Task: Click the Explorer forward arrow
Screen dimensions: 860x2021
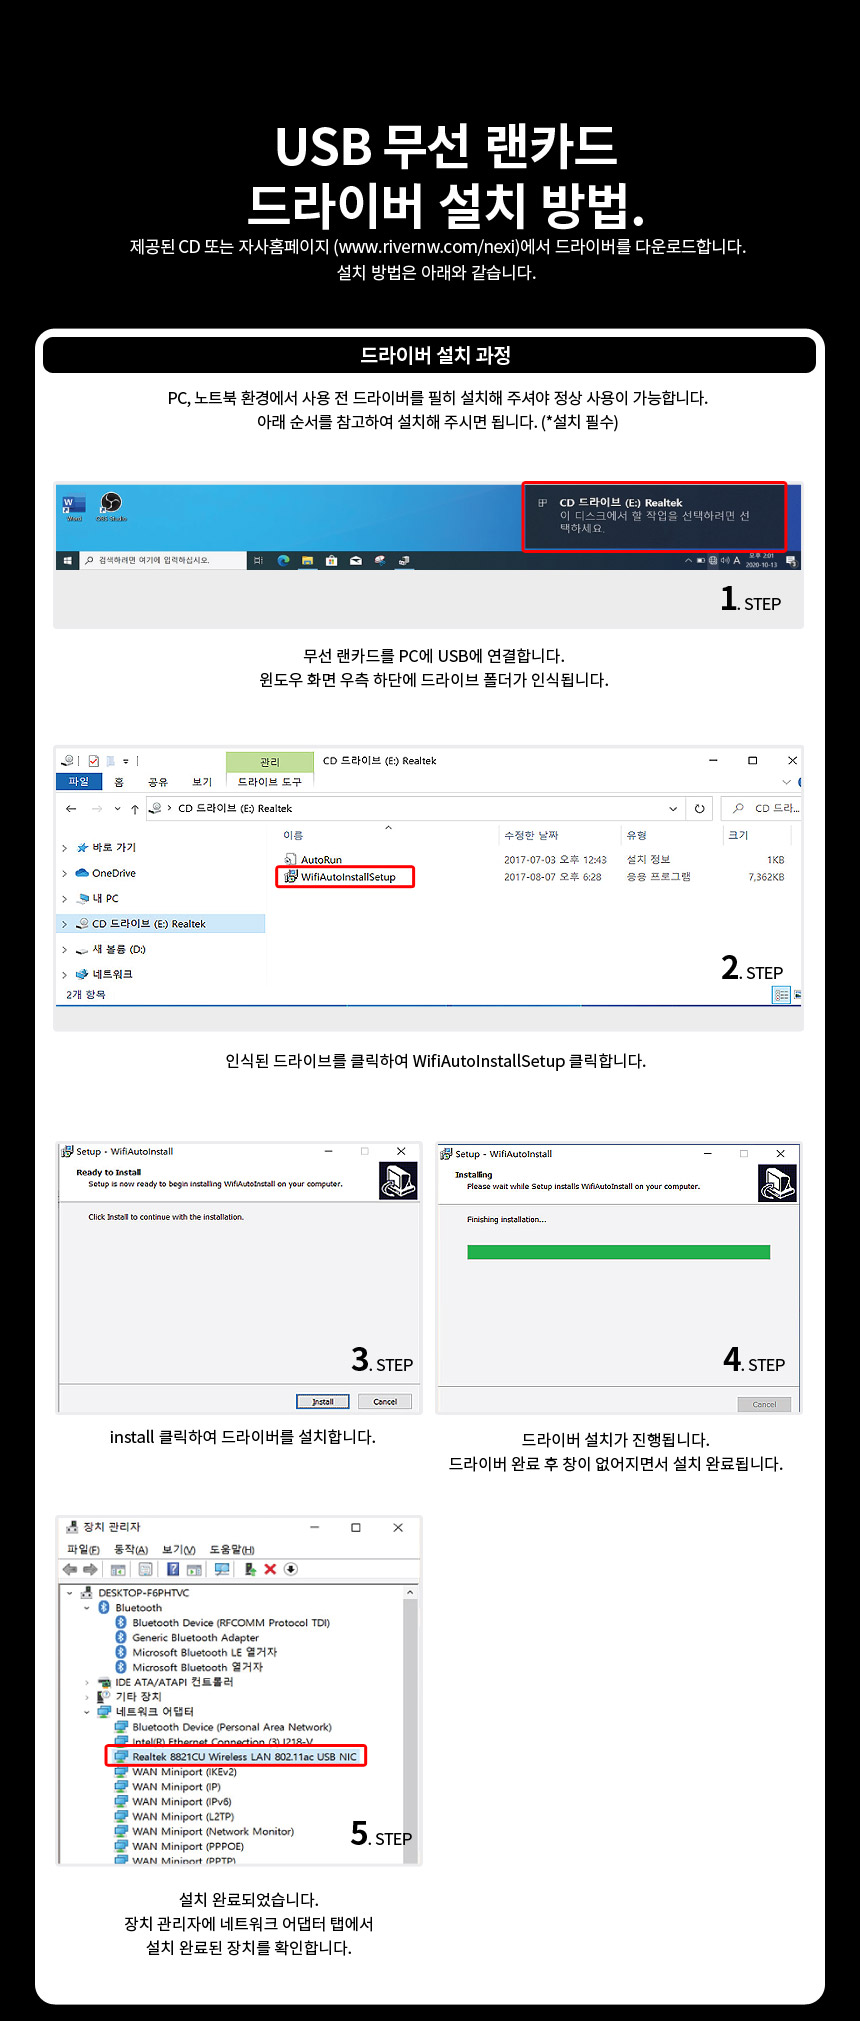Action: 97,808
